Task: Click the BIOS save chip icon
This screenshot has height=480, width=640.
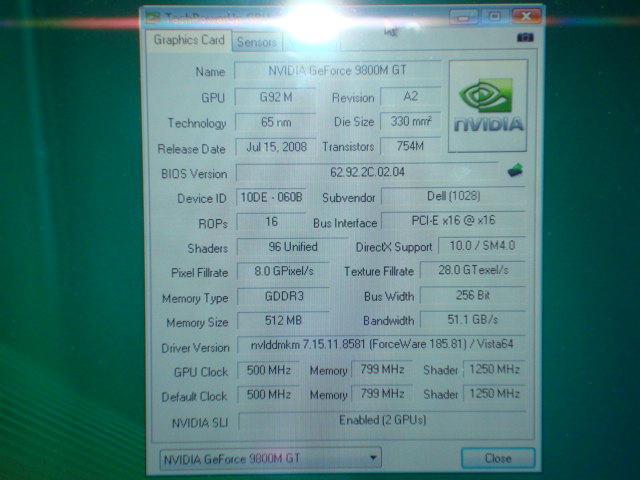Action: 515,170
